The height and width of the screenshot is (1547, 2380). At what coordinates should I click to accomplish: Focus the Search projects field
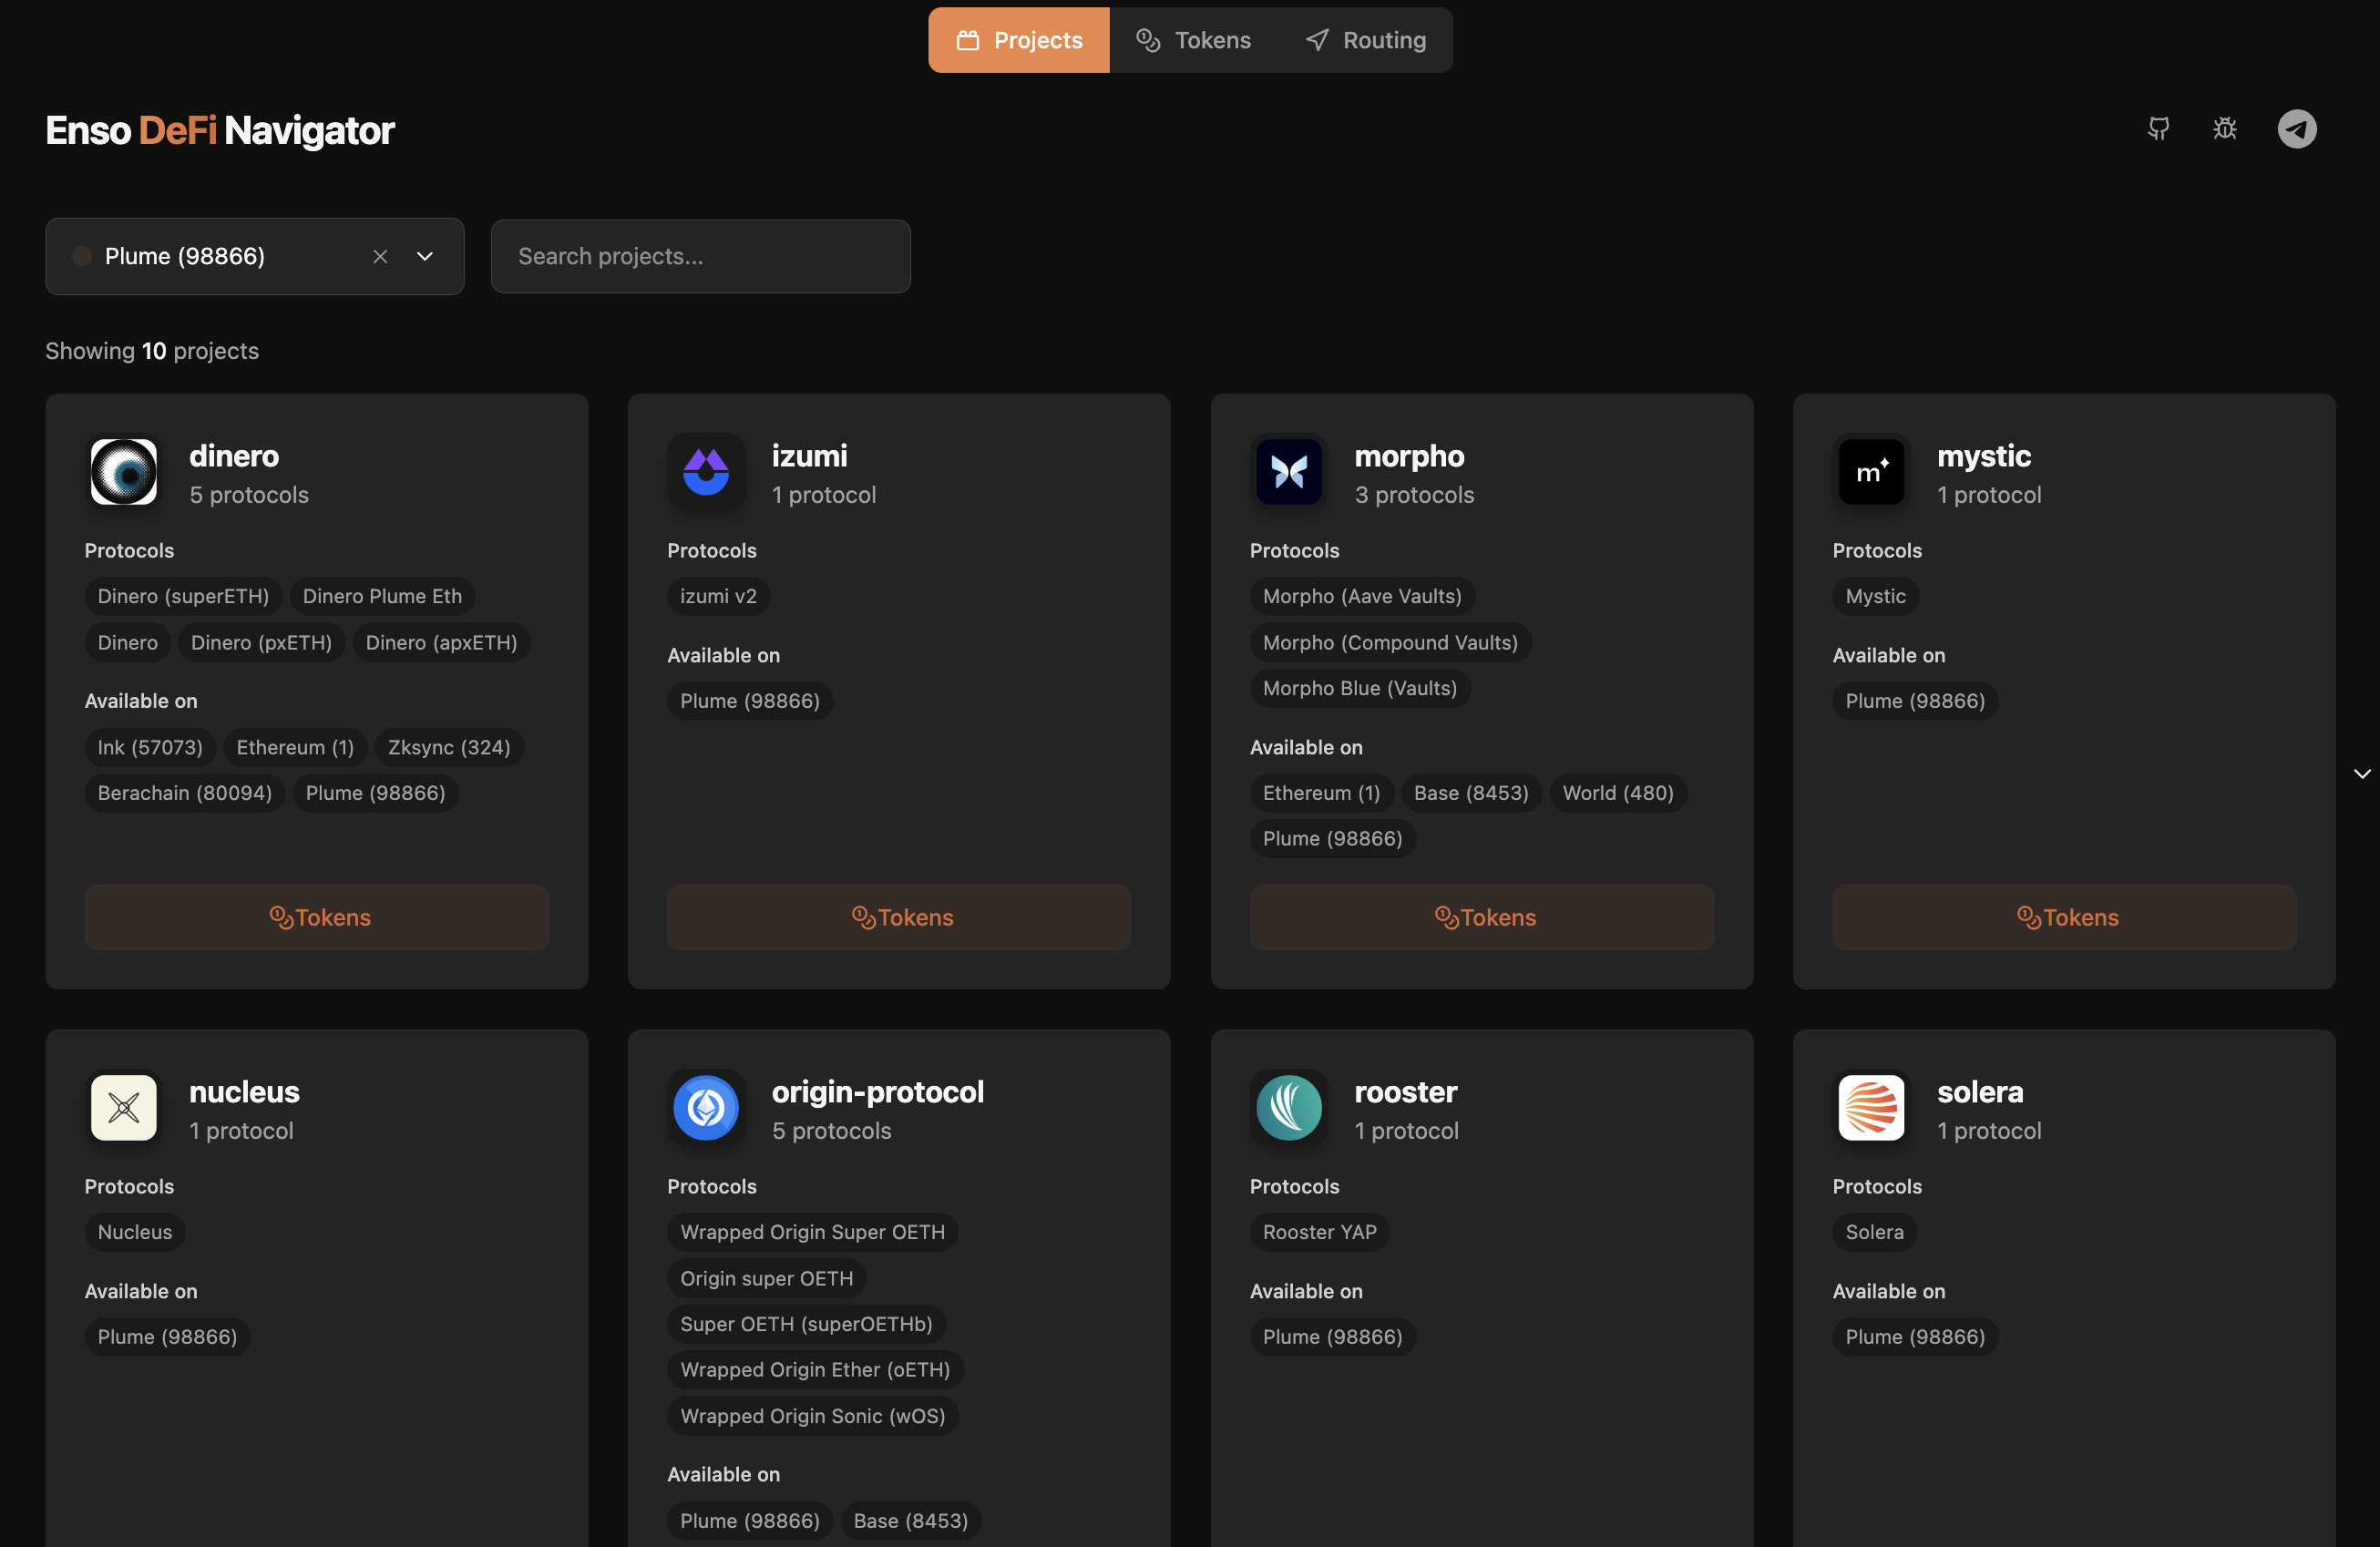[x=700, y=257]
